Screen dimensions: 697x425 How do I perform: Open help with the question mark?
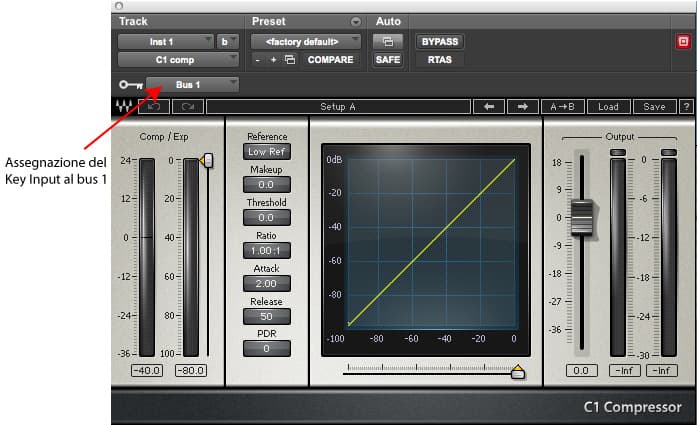686,107
